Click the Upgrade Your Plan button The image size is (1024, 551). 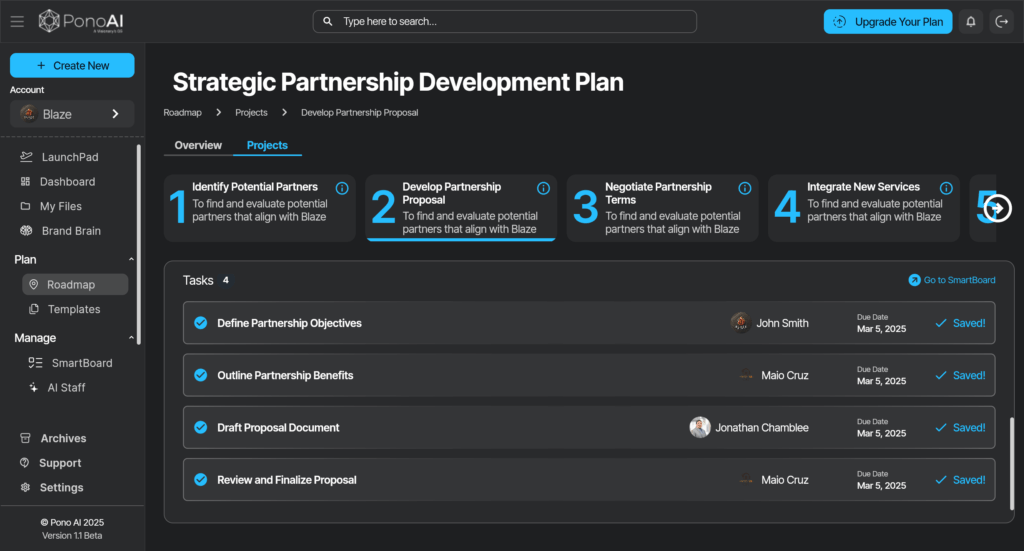click(888, 22)
